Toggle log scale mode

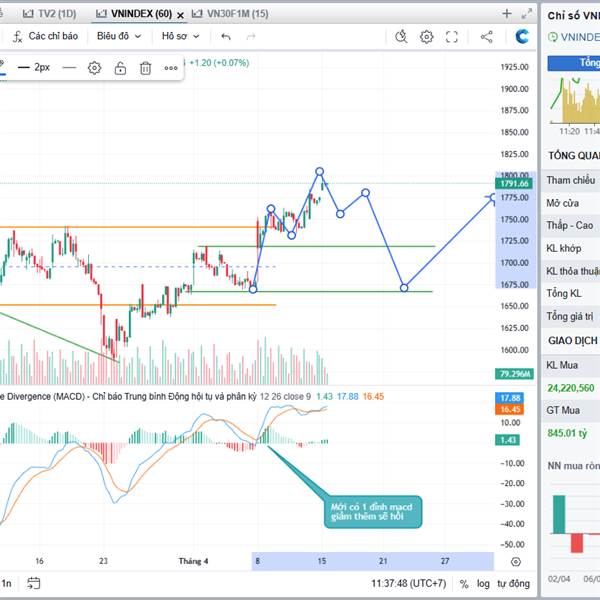pyautogui.click(x=483, y=584)
